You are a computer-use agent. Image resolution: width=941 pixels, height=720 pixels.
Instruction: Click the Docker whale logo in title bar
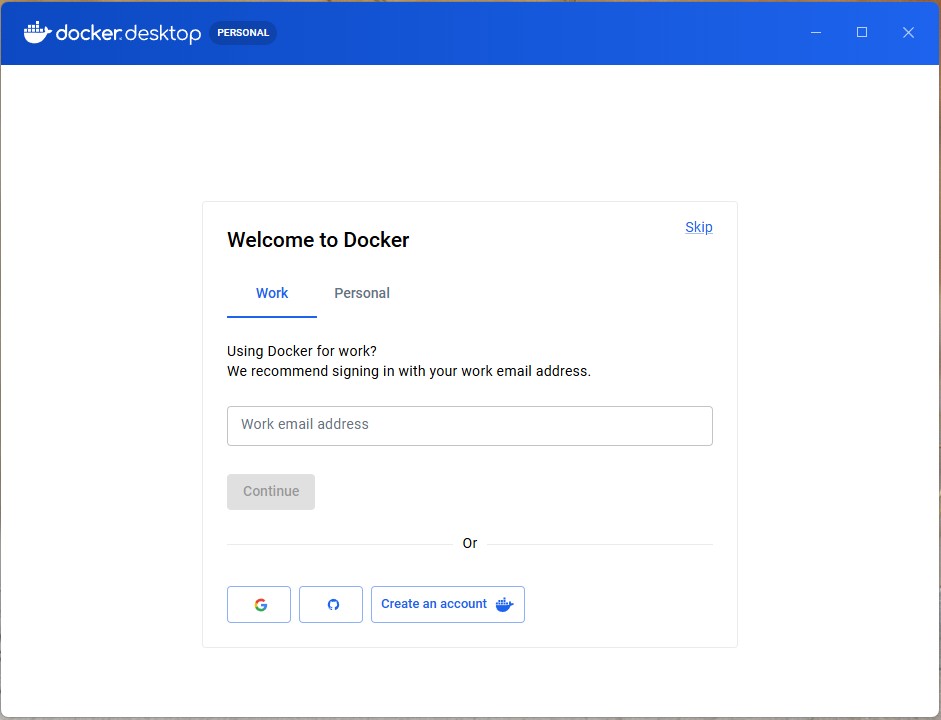(x=37, y=32)
